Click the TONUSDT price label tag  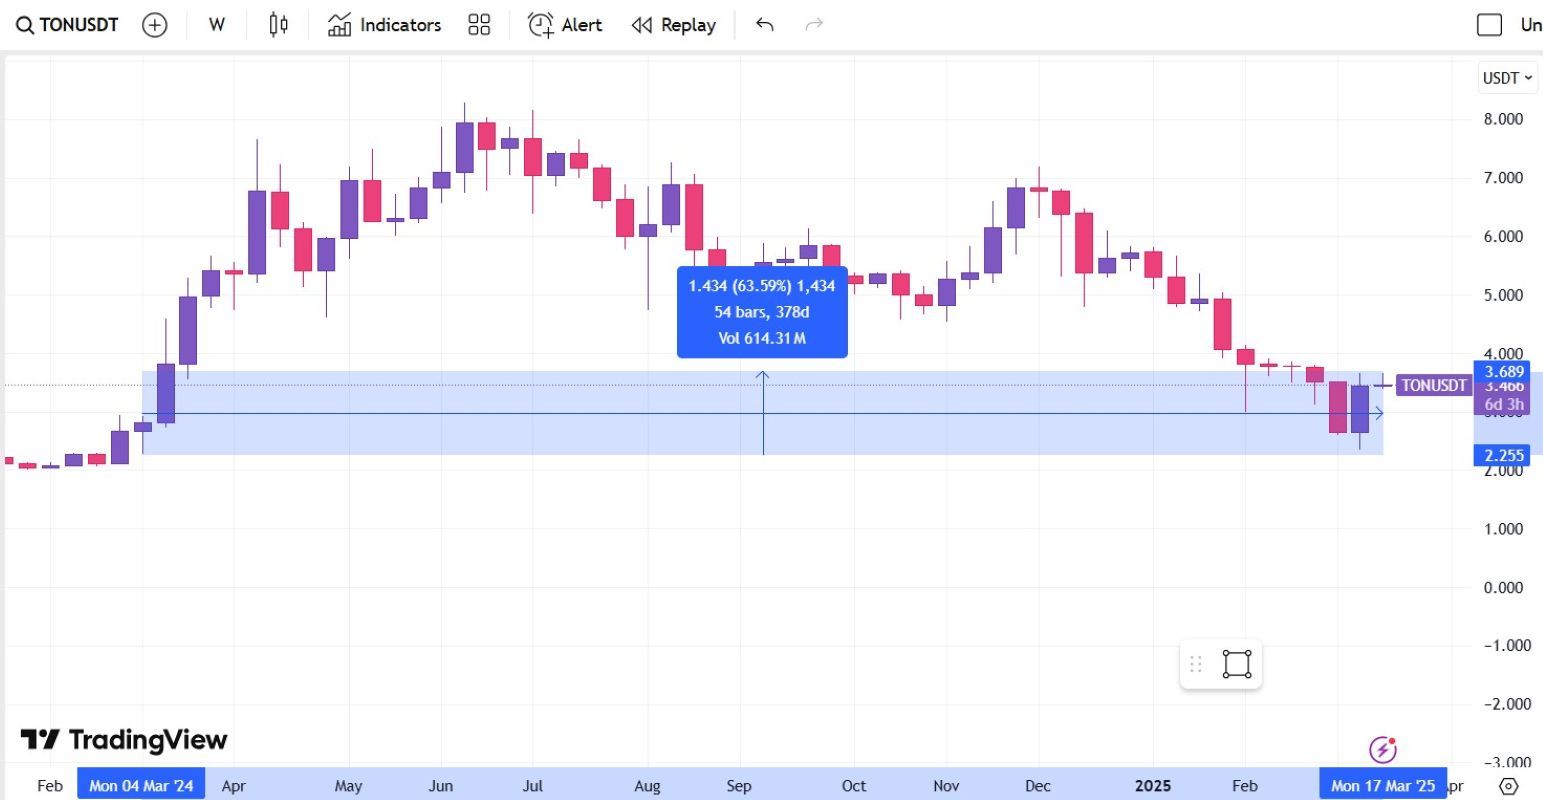tap(1434, 385)
